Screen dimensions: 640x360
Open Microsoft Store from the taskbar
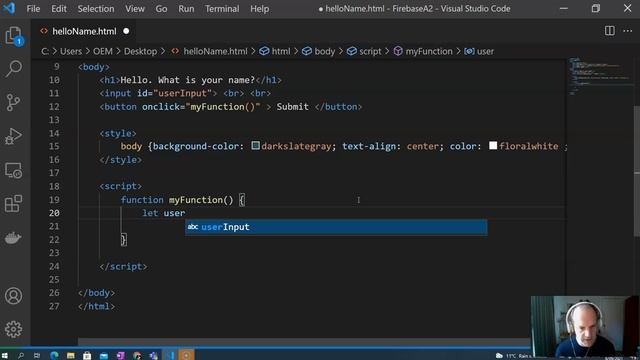(87, 356)
